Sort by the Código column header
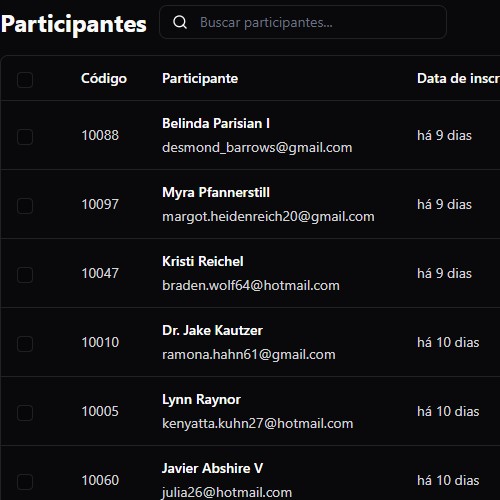 click(x=104, y=79)
